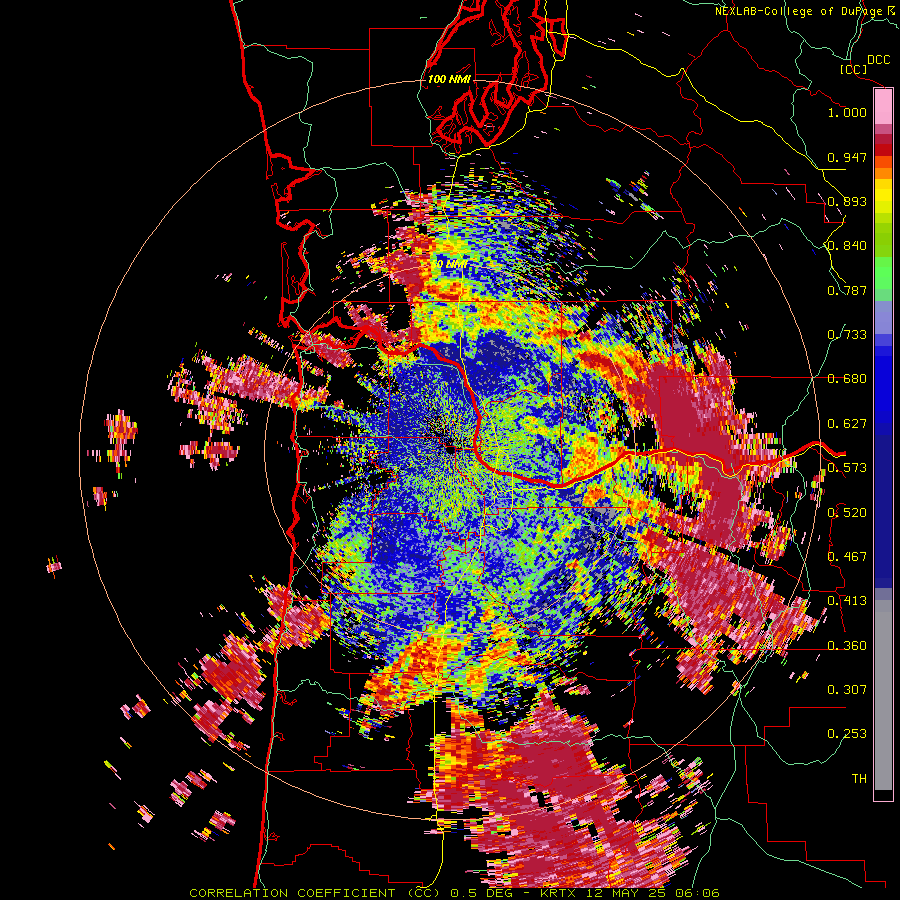Click the 06:06 timestamp text

coord(697,893)
